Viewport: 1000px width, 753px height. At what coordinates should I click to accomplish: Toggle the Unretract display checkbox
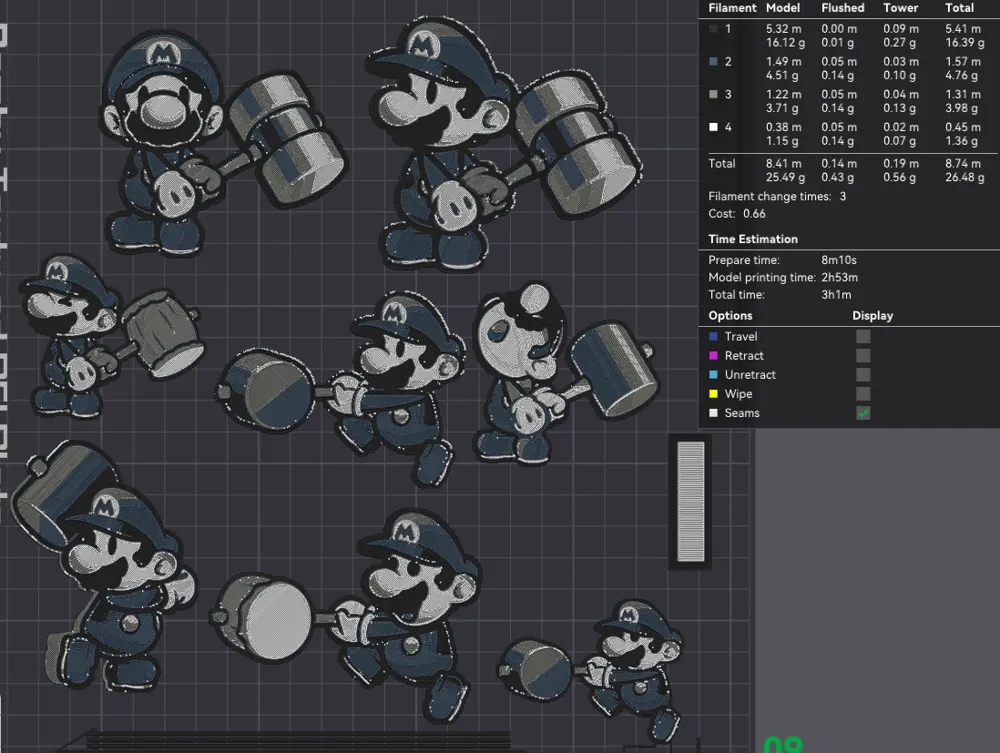863,375
